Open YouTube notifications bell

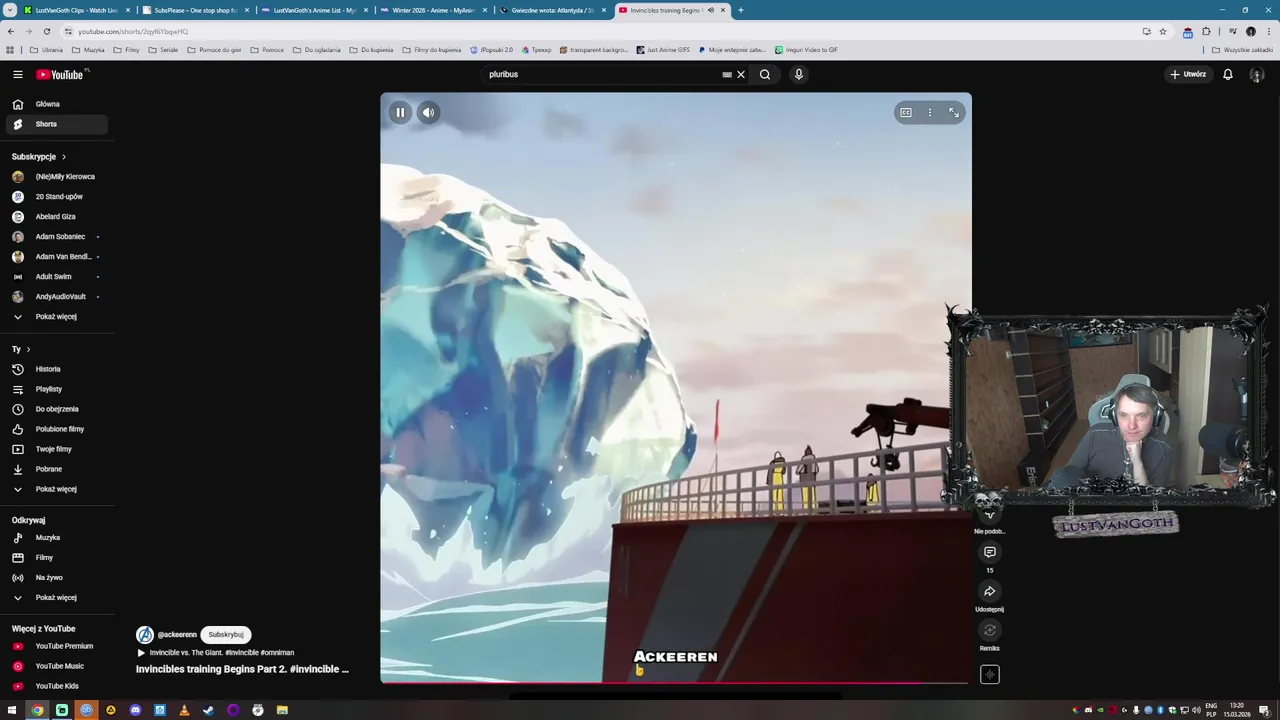click(x=1228, y=74)
